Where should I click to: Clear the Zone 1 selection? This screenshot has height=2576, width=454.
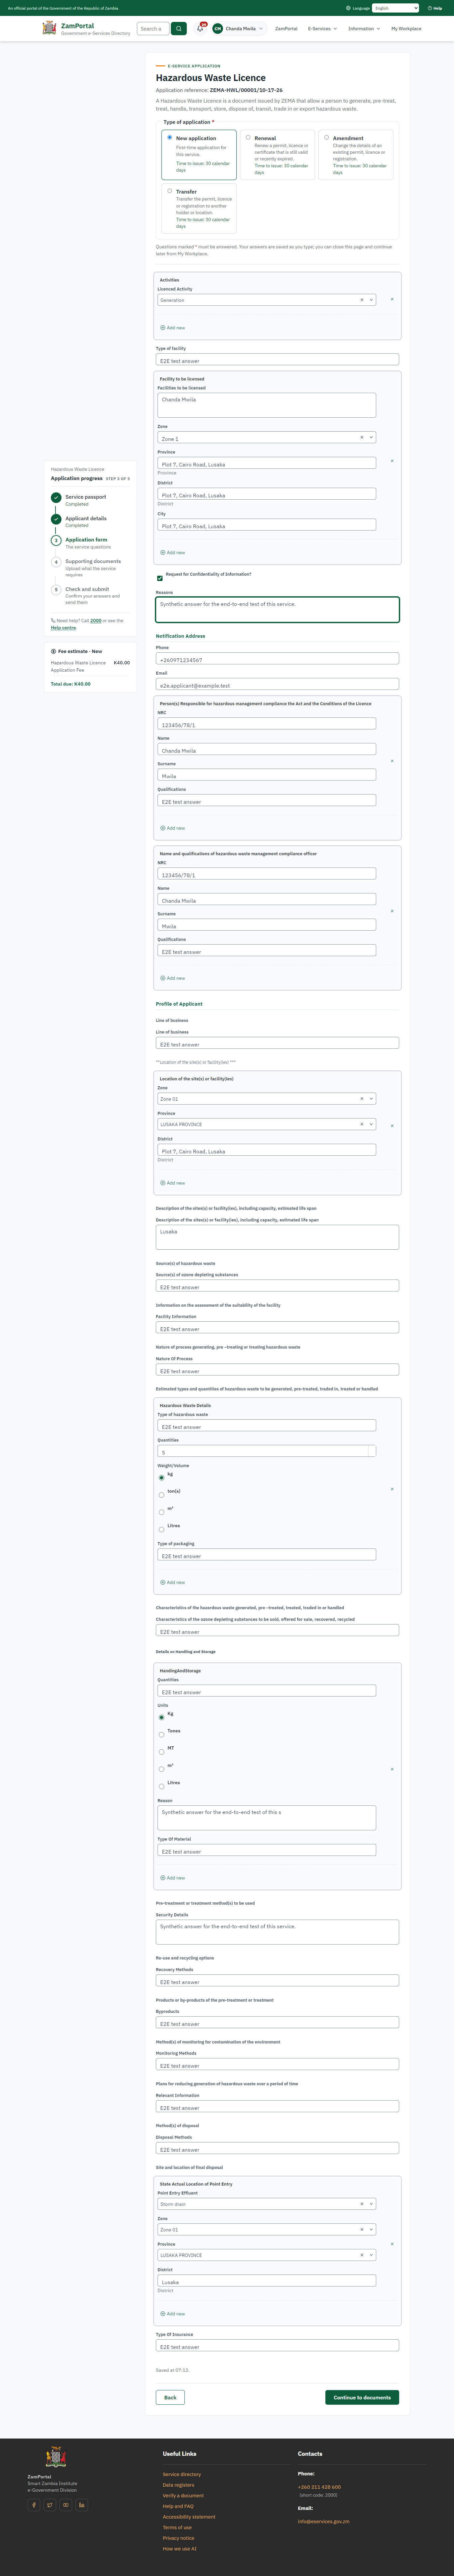tap(362, 437)
